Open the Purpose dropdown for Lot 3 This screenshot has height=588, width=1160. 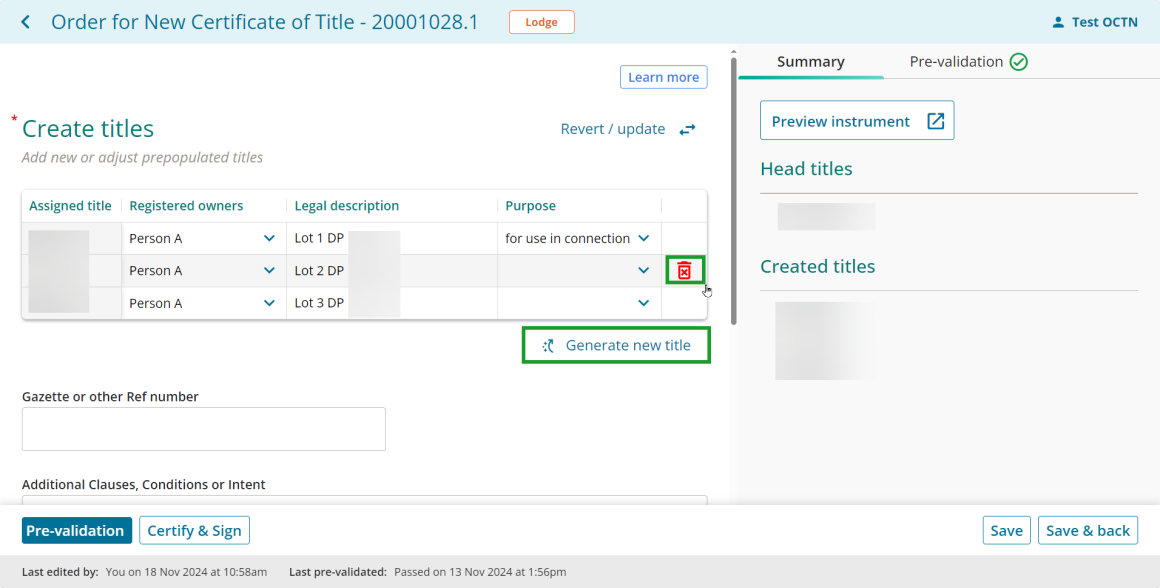coord(644,303)
